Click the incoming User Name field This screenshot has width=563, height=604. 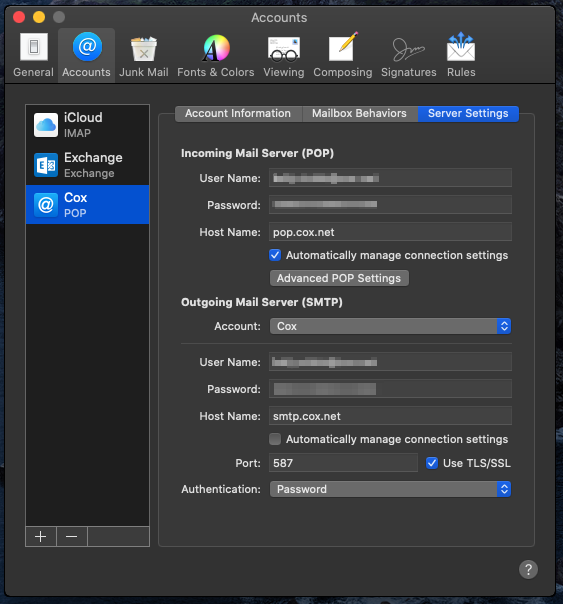[390, 178]
